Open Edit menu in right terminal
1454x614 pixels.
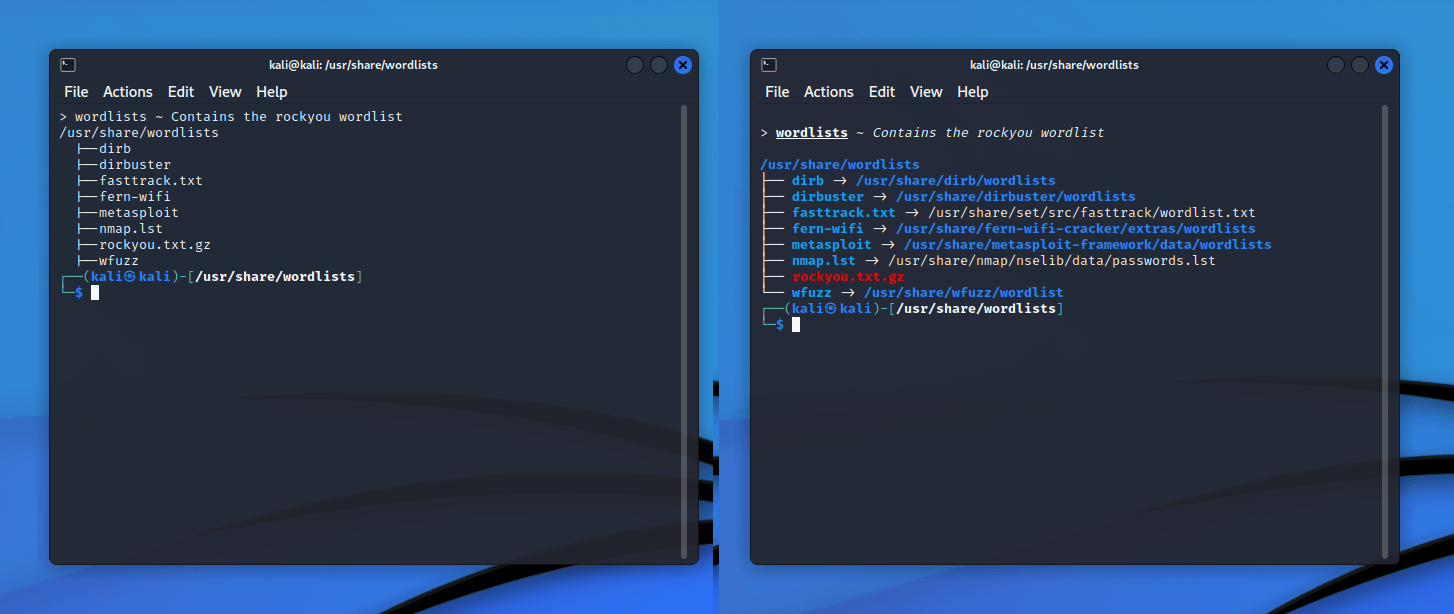pyautogui.click(x=881, y=92)
